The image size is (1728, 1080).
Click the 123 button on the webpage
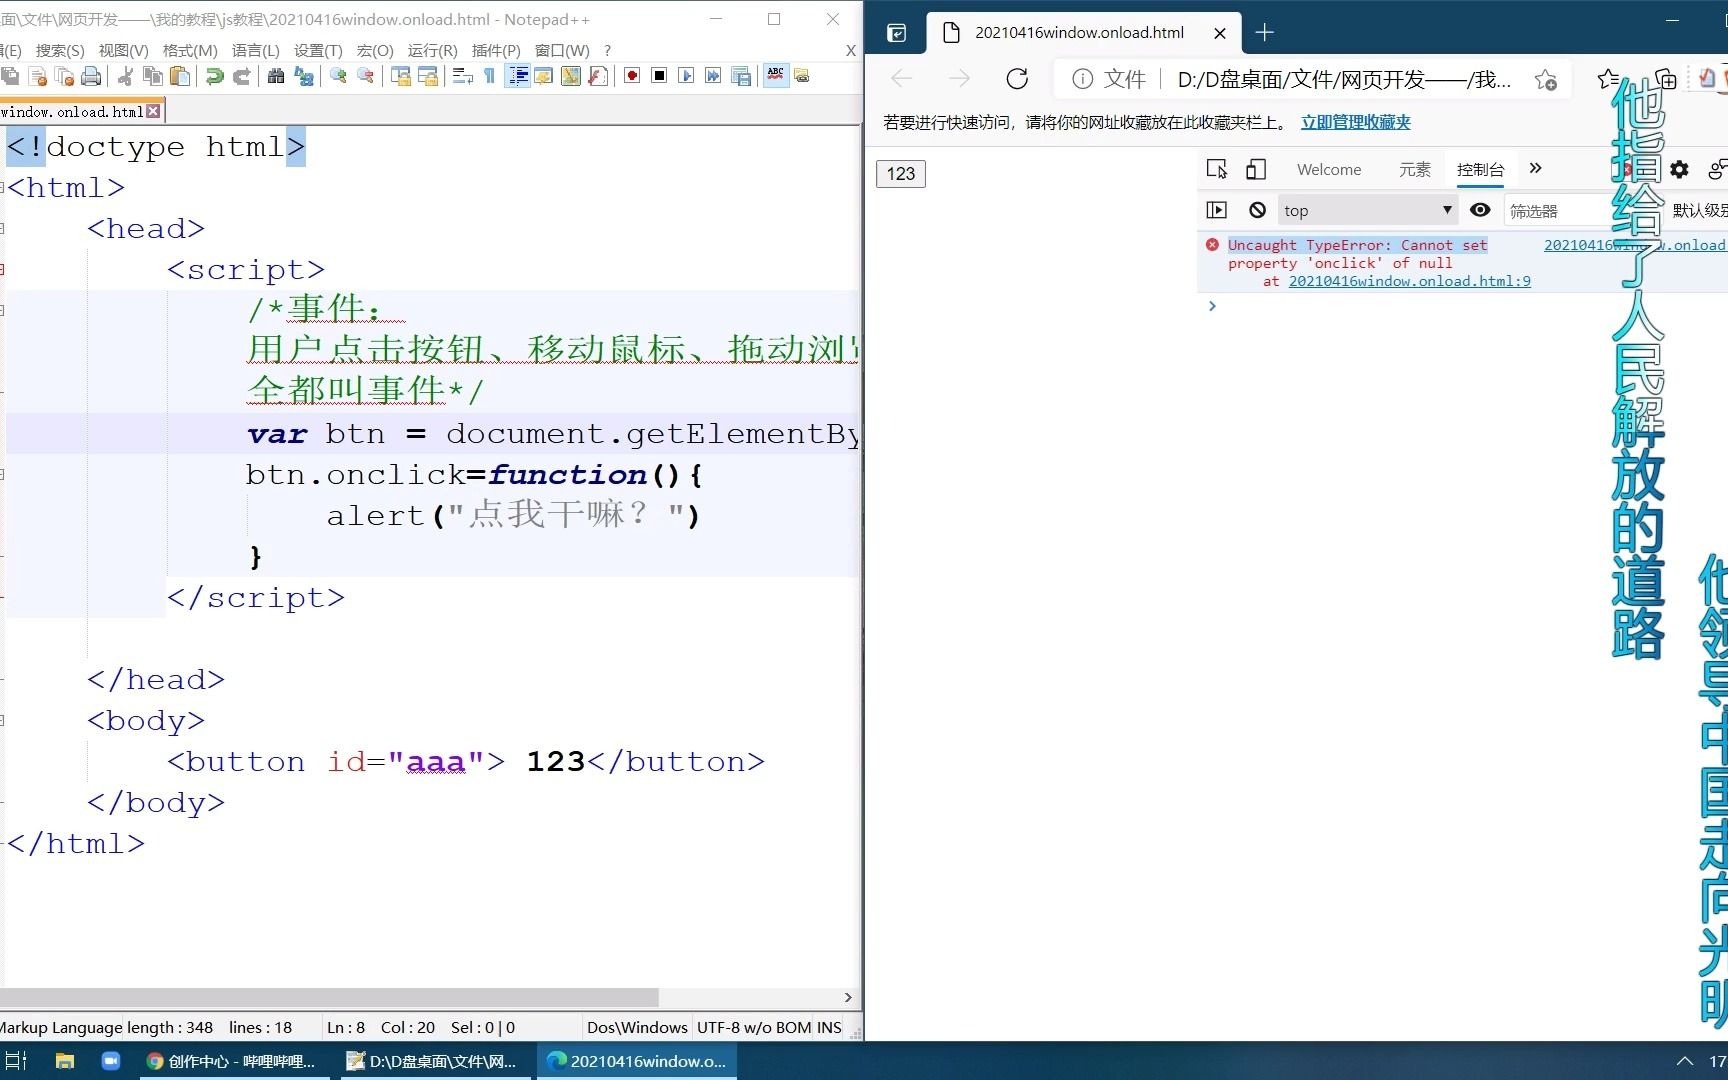(x=901, y=174)
